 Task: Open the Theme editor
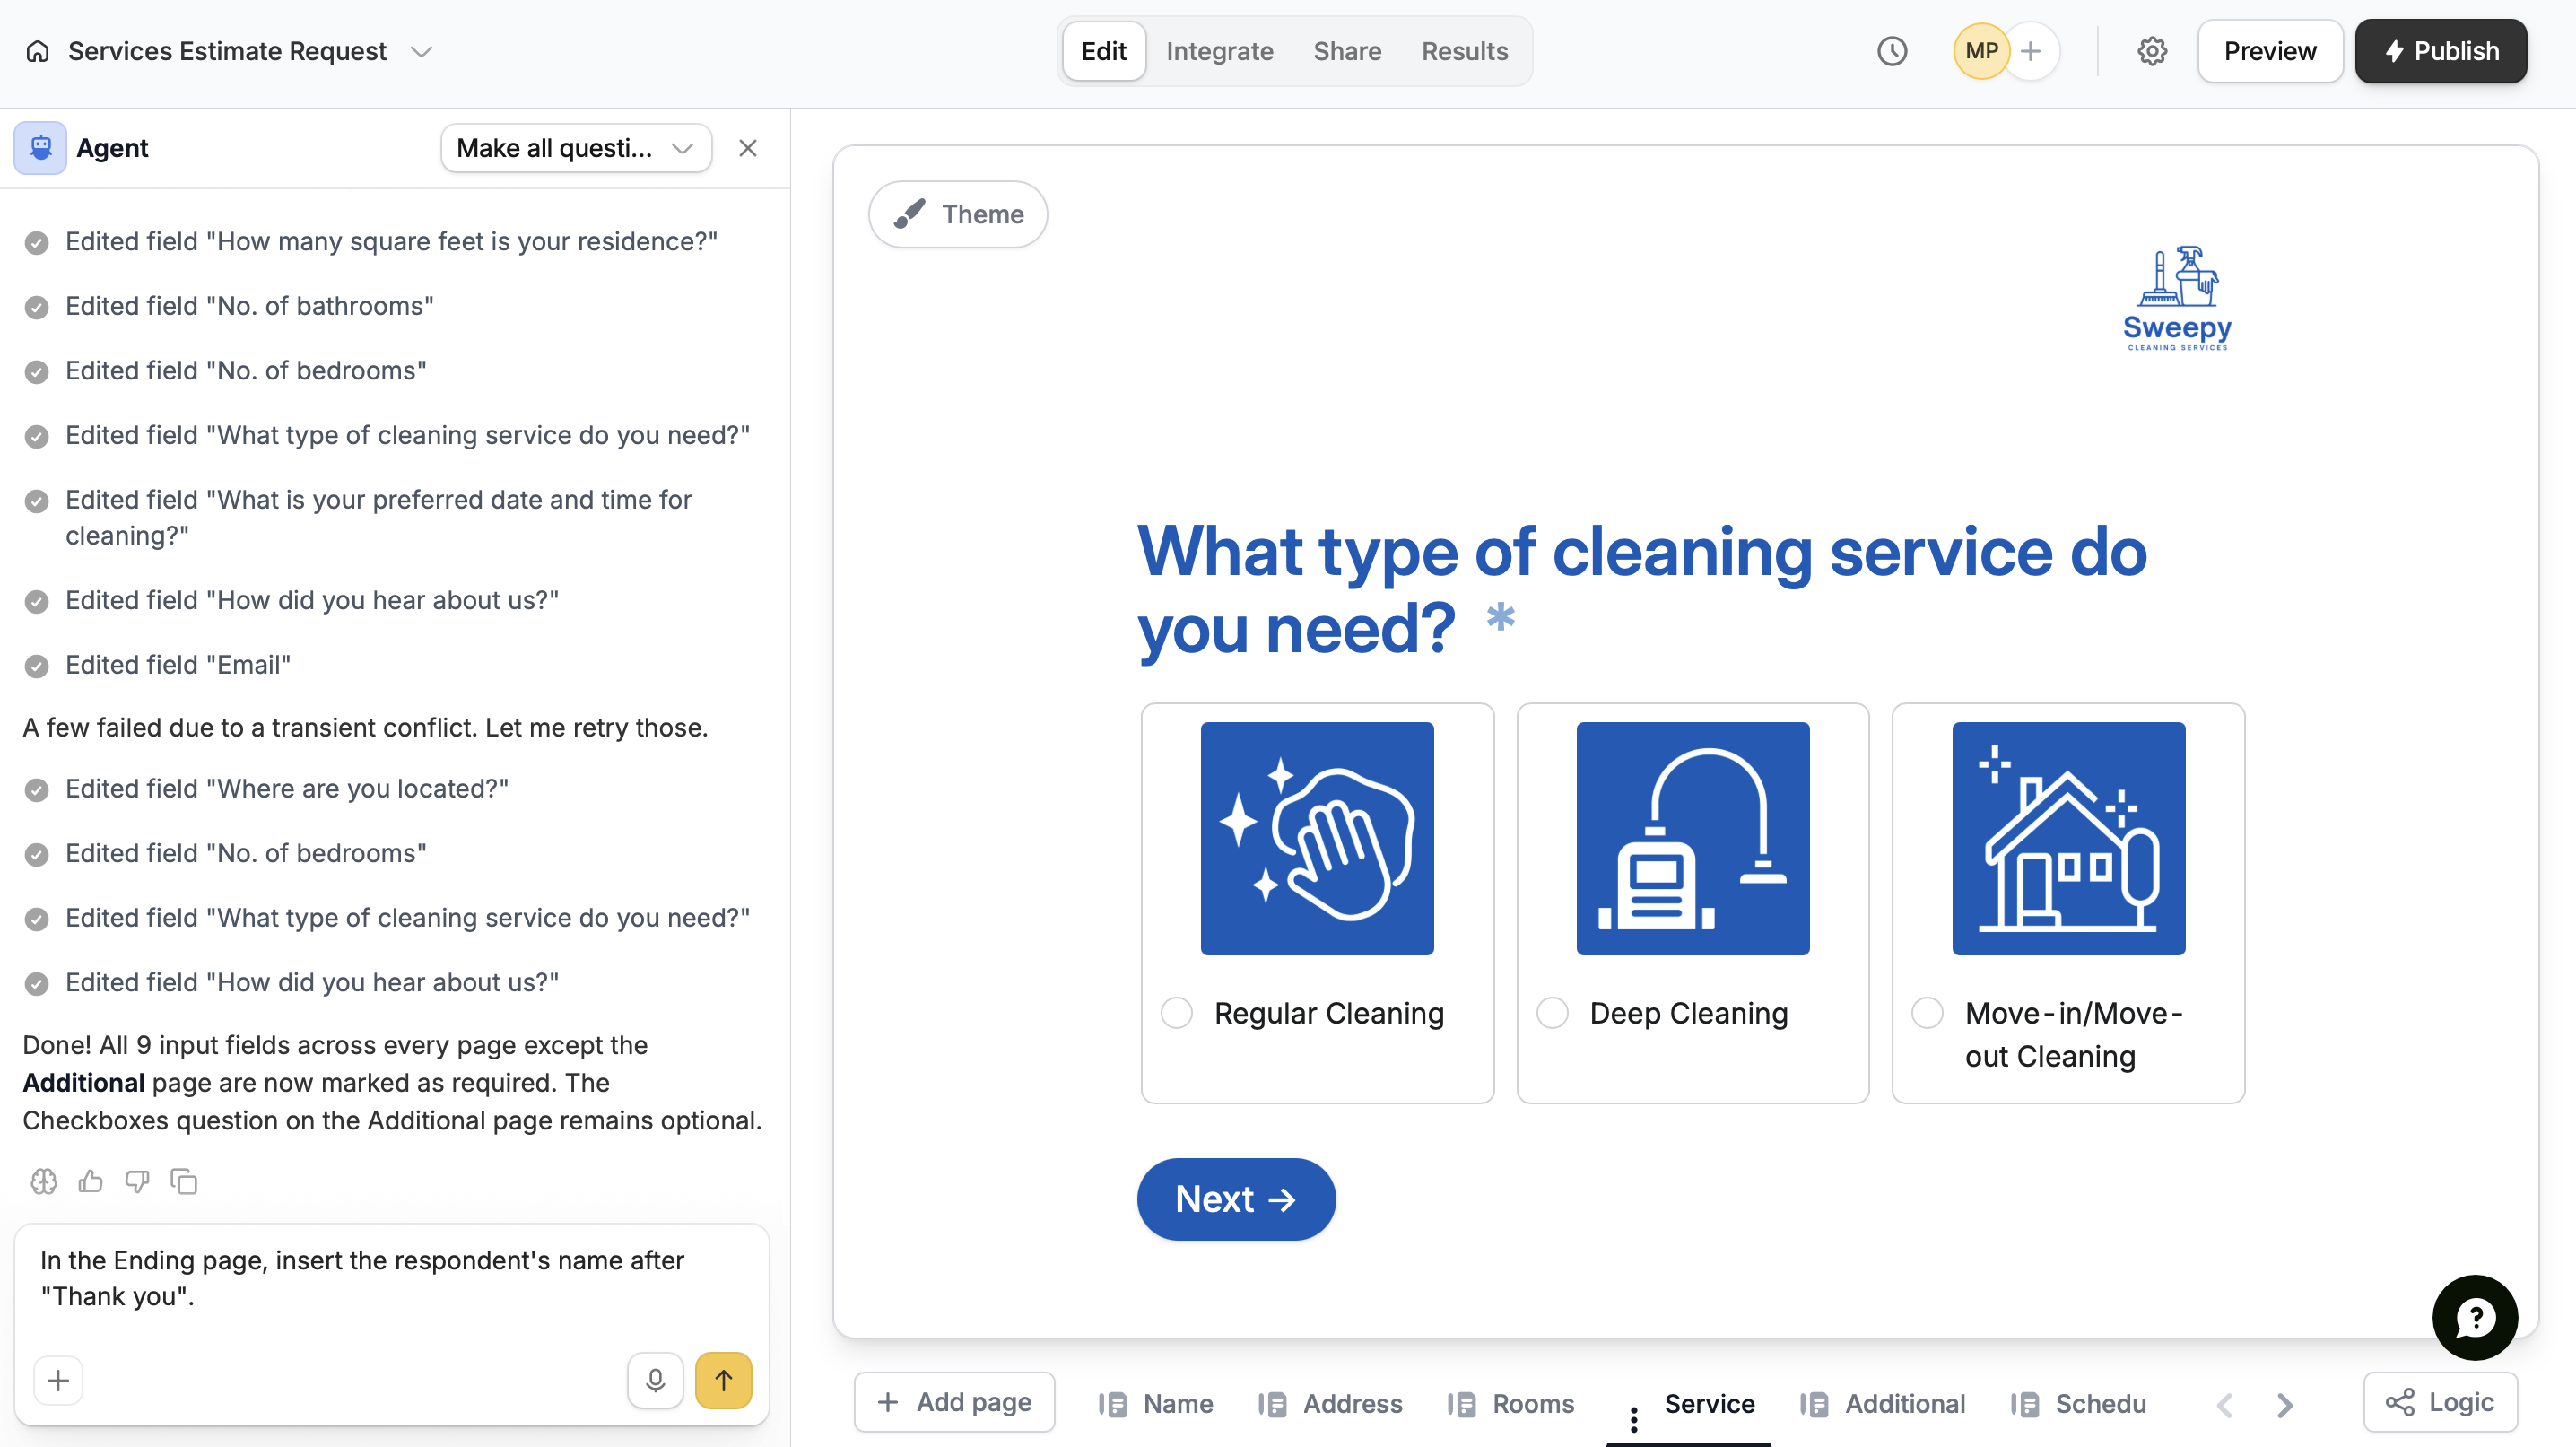(x=958, y=214)
